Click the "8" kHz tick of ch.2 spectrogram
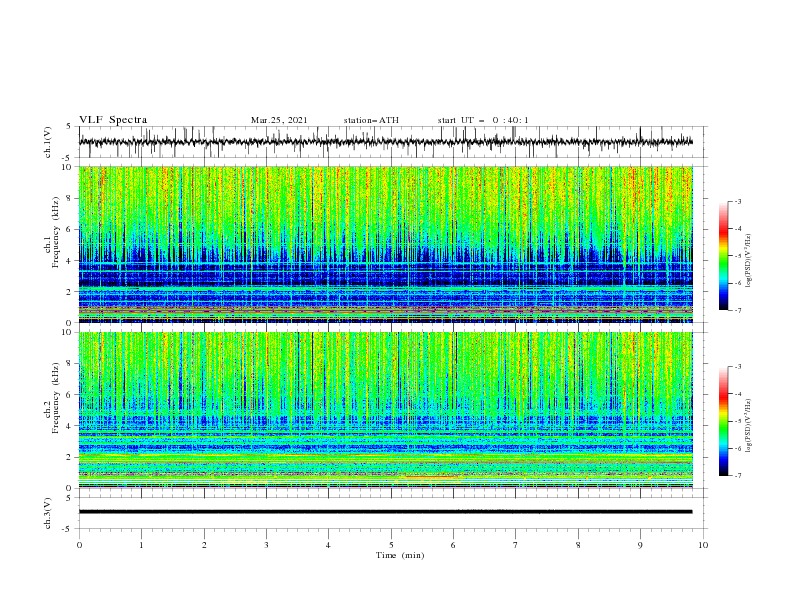 [x=69, y=364]
